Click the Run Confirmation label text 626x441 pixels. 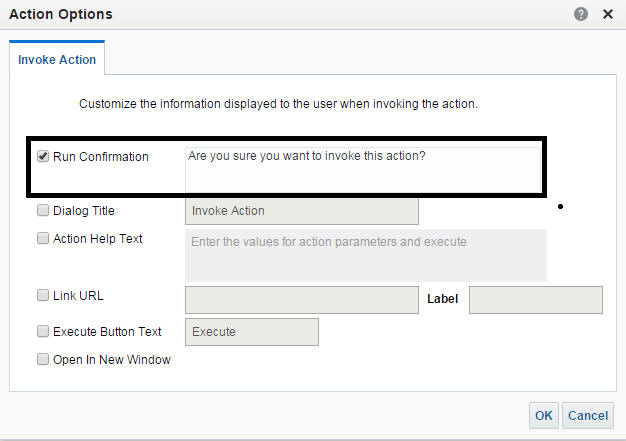pyautogui.click(x=101, y=157)
